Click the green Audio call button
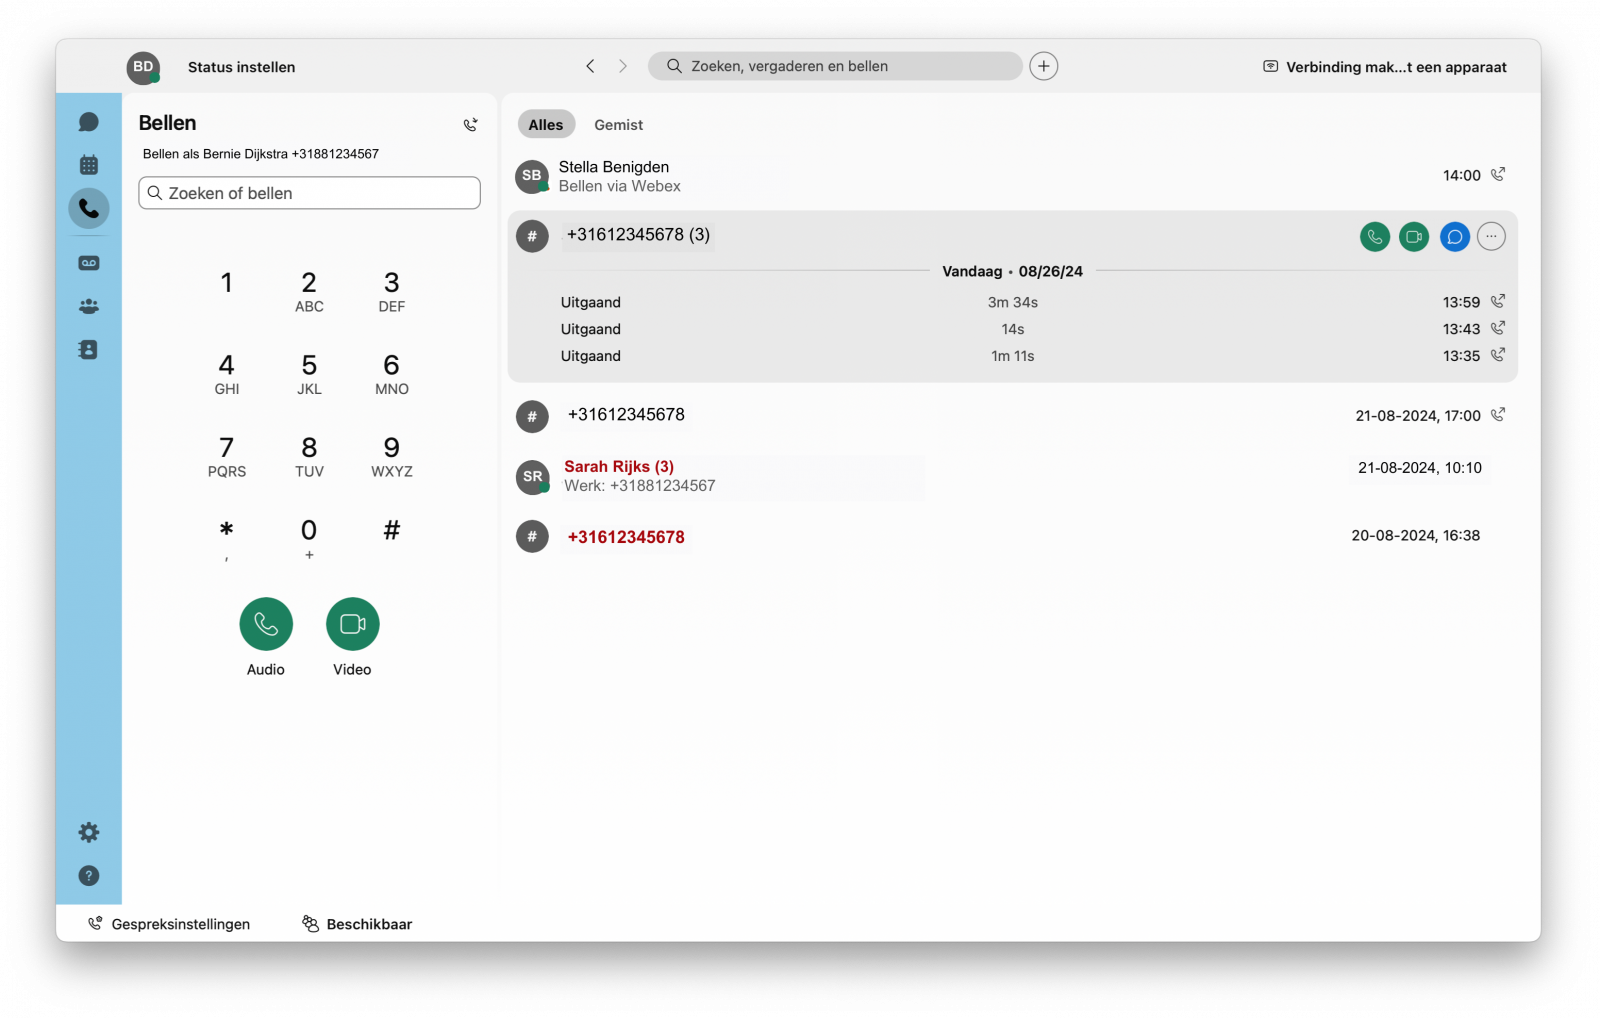The width and height of the screenshot is (1600, 1018). [x=266, y=624]
